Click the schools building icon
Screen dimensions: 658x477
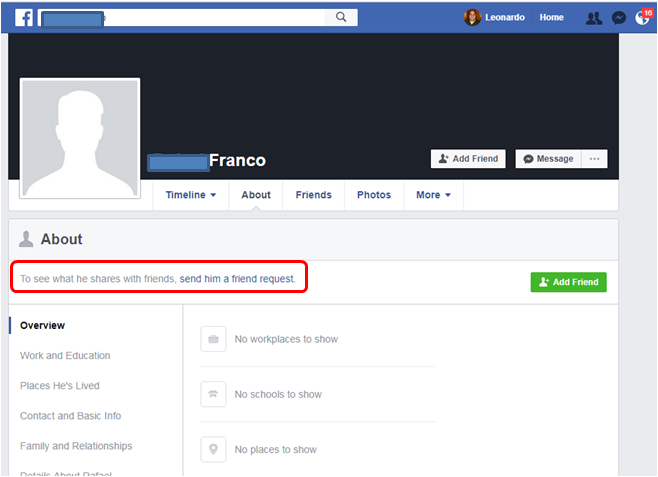coord(213,394)
